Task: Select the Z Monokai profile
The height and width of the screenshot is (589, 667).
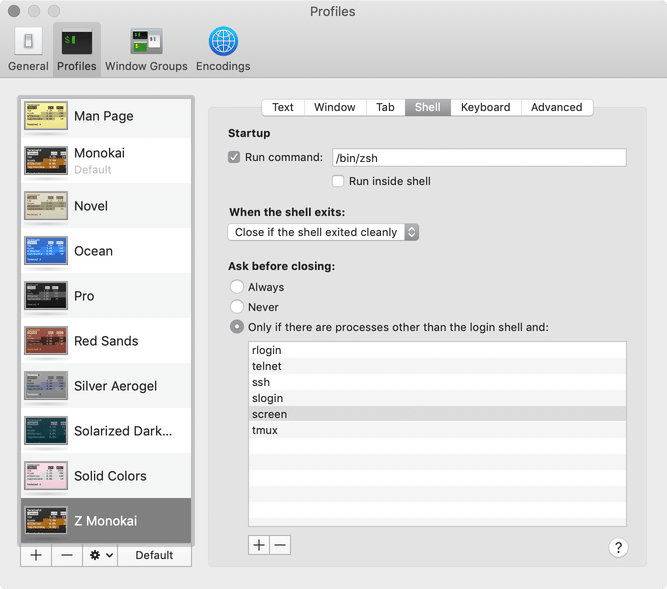Action: (106, 521)
